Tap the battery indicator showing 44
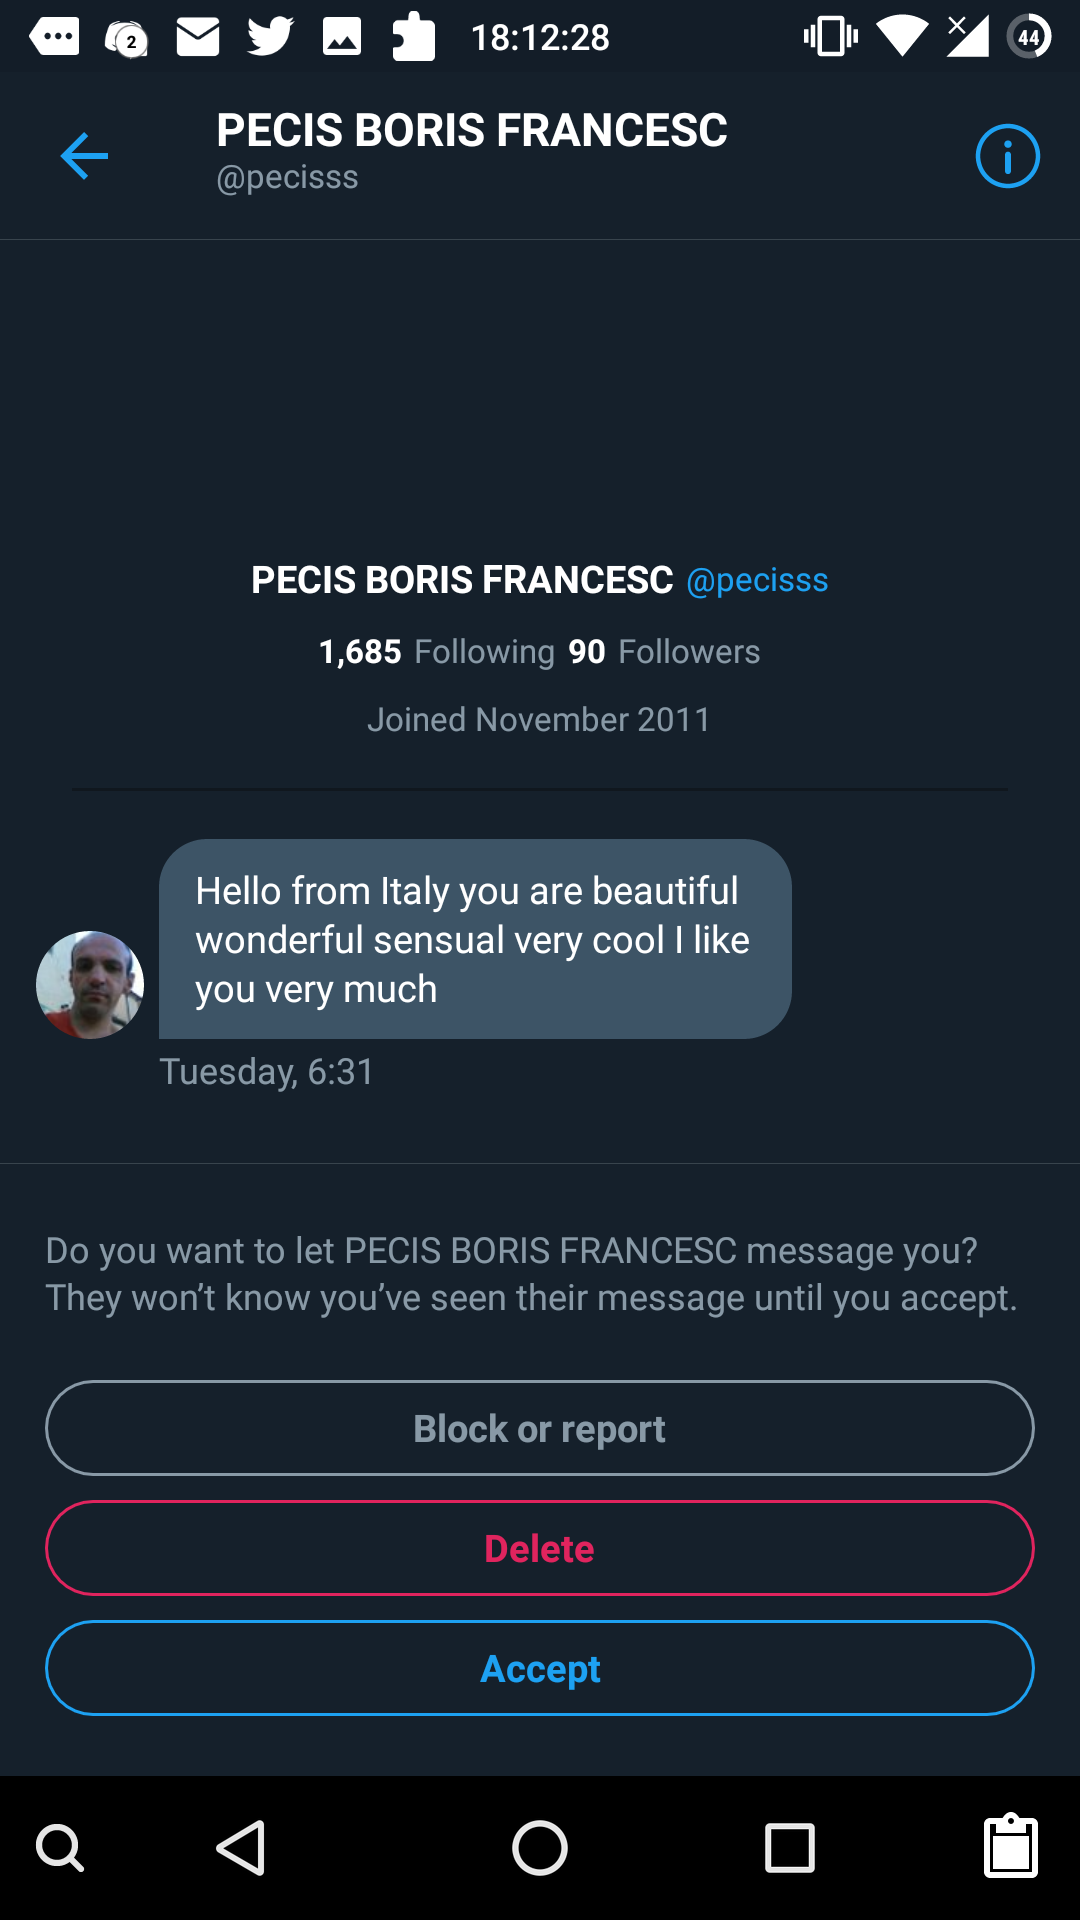This screenshot has height=1920, width=1080. (x=1029, y=38)
